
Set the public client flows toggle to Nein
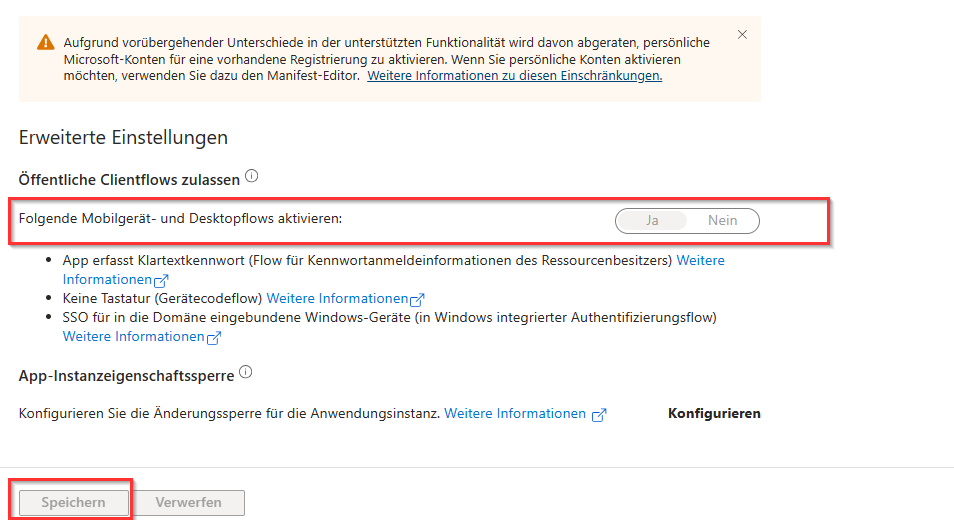click(722, 221)
